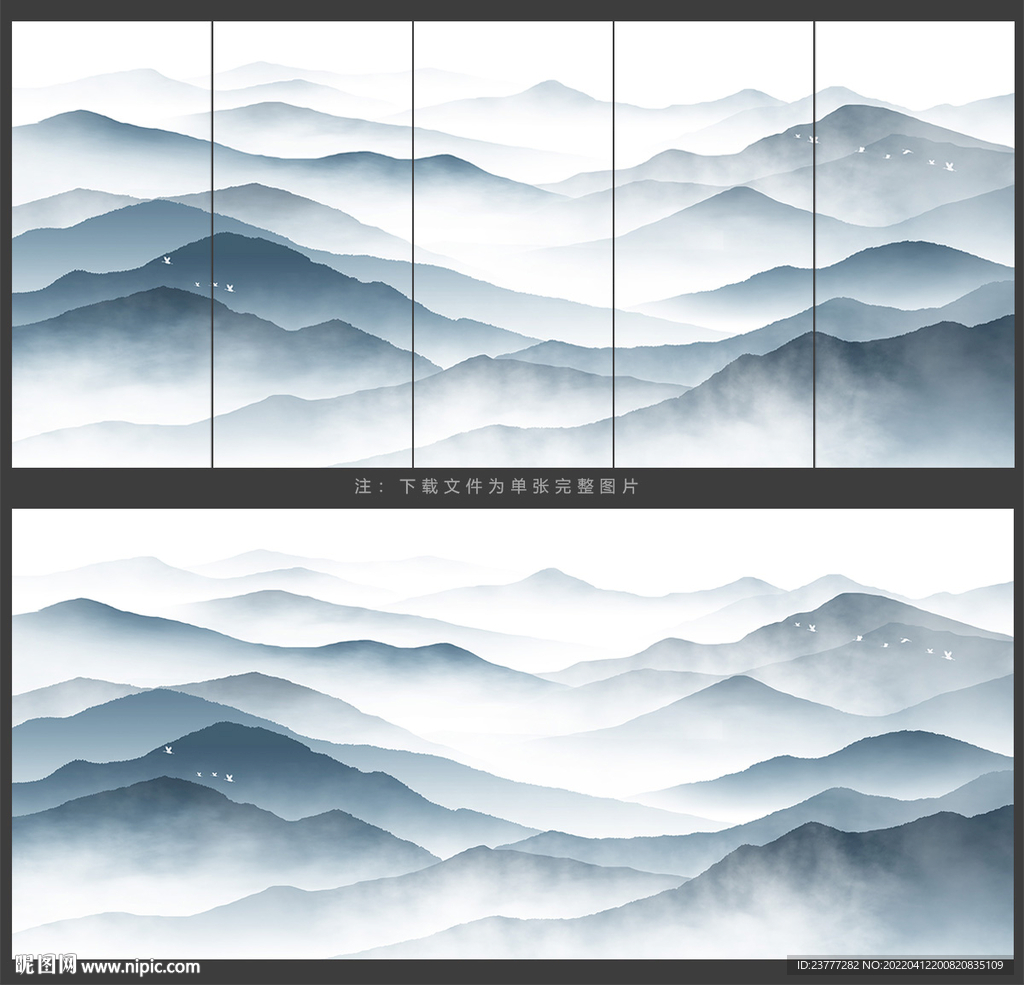
Task: Click the full single mountain landscape image below
Action: (x=513, y=734)
